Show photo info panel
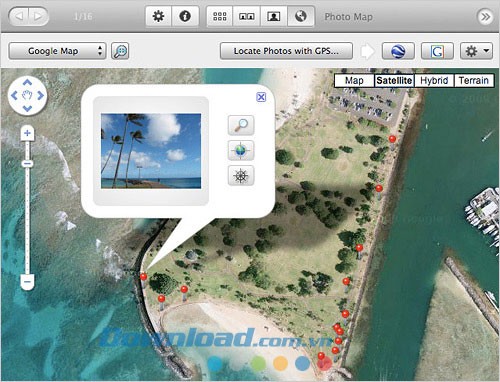Screen dimensions: 500x382 pyautogui.click(x=185, y=16)
